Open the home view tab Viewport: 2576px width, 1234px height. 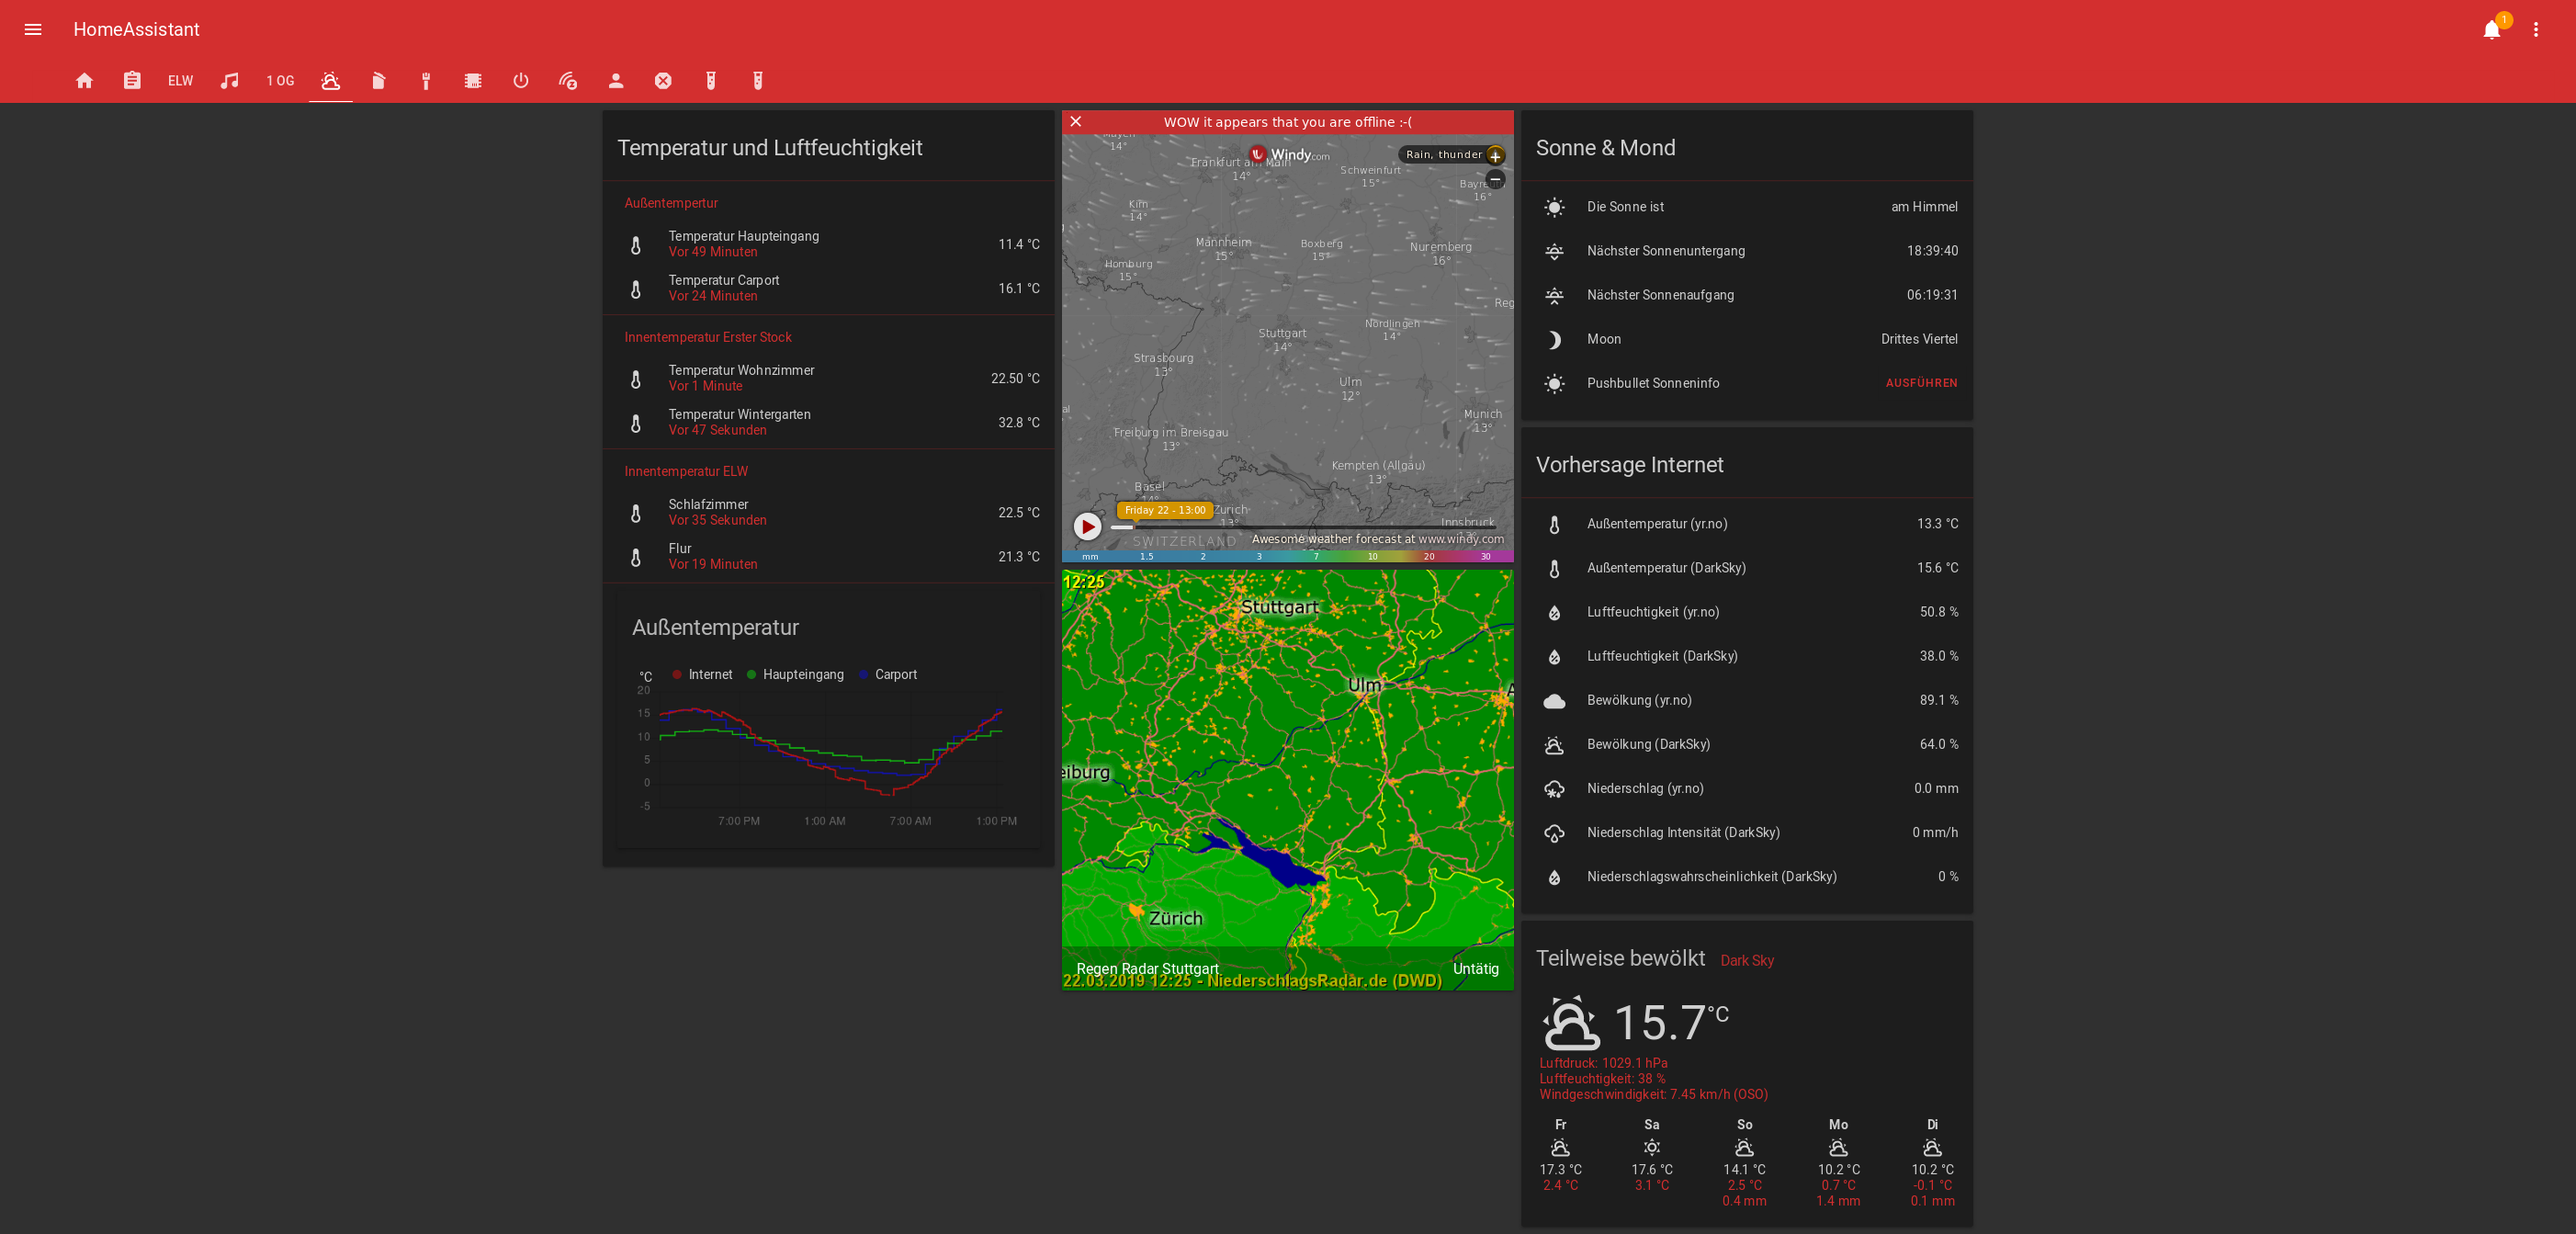pyautogui.click(x=84, y=81)
